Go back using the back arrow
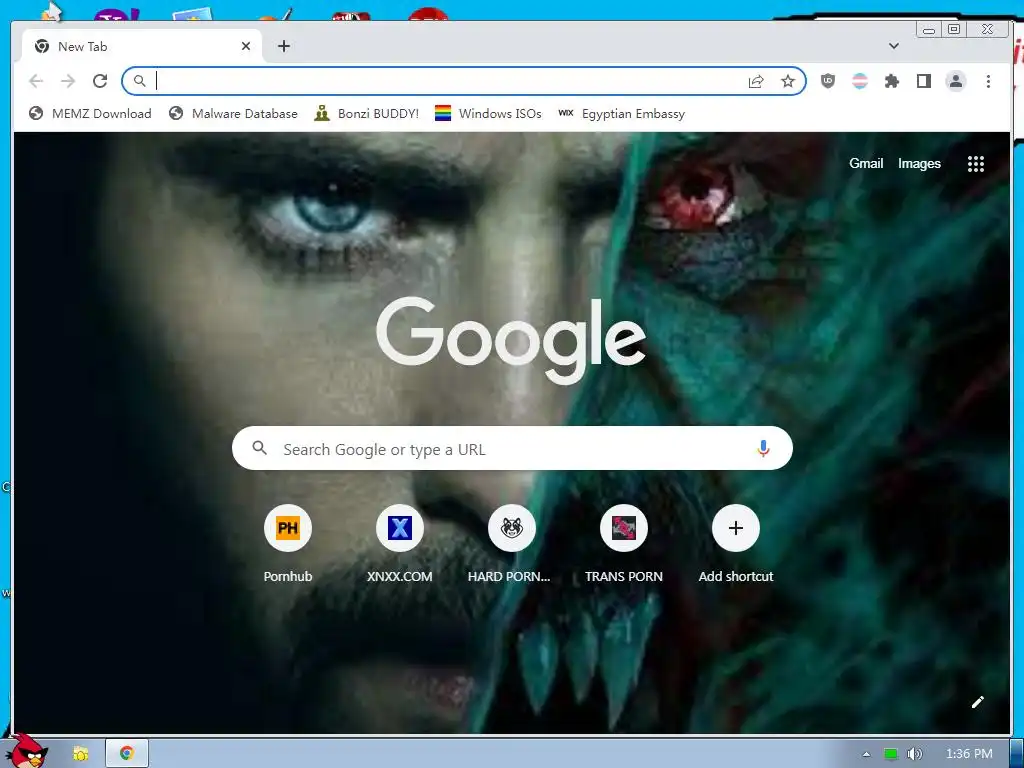This screenshot has width=1024, height=768. [36, 81]
